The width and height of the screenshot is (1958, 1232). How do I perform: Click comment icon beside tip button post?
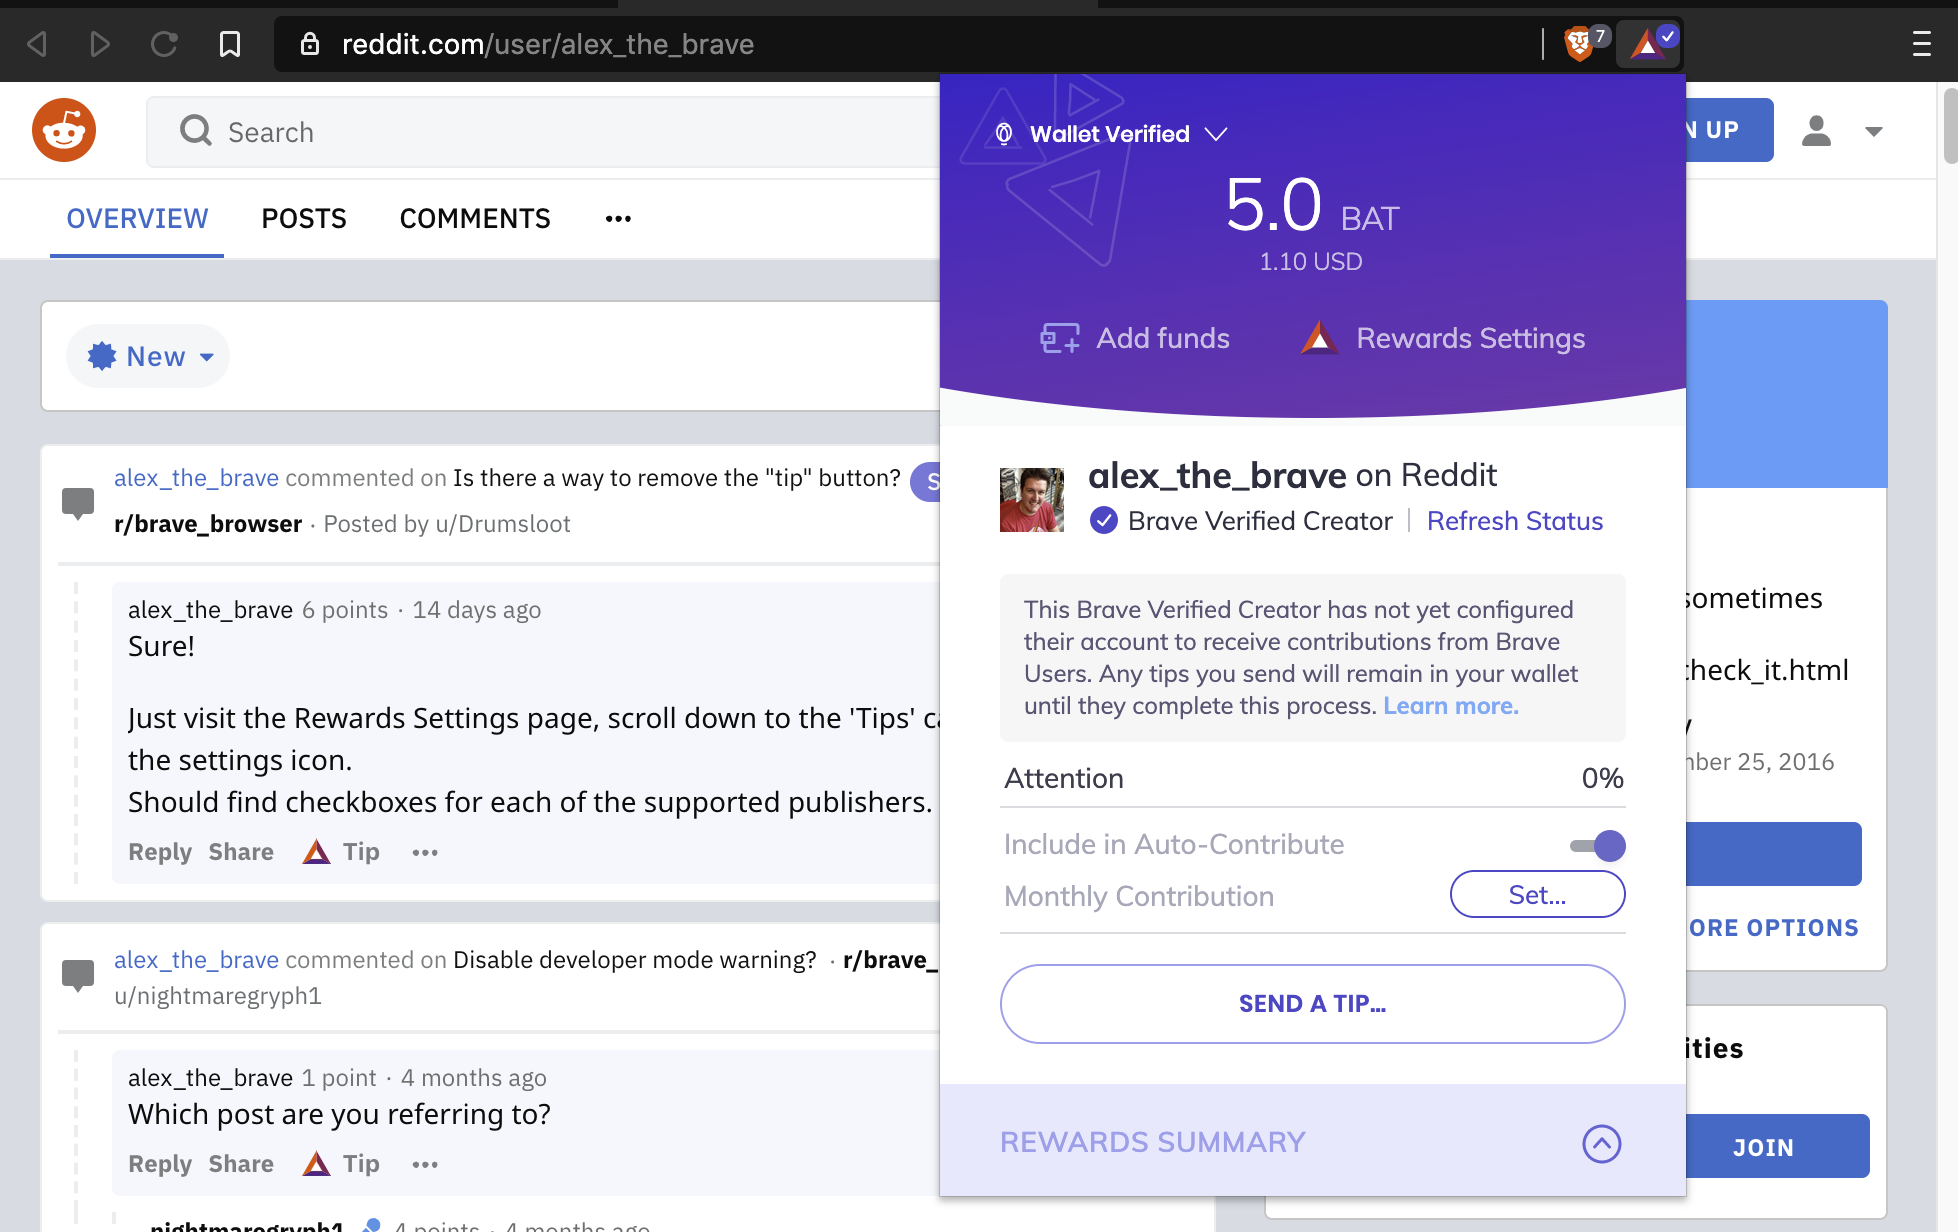78,502
